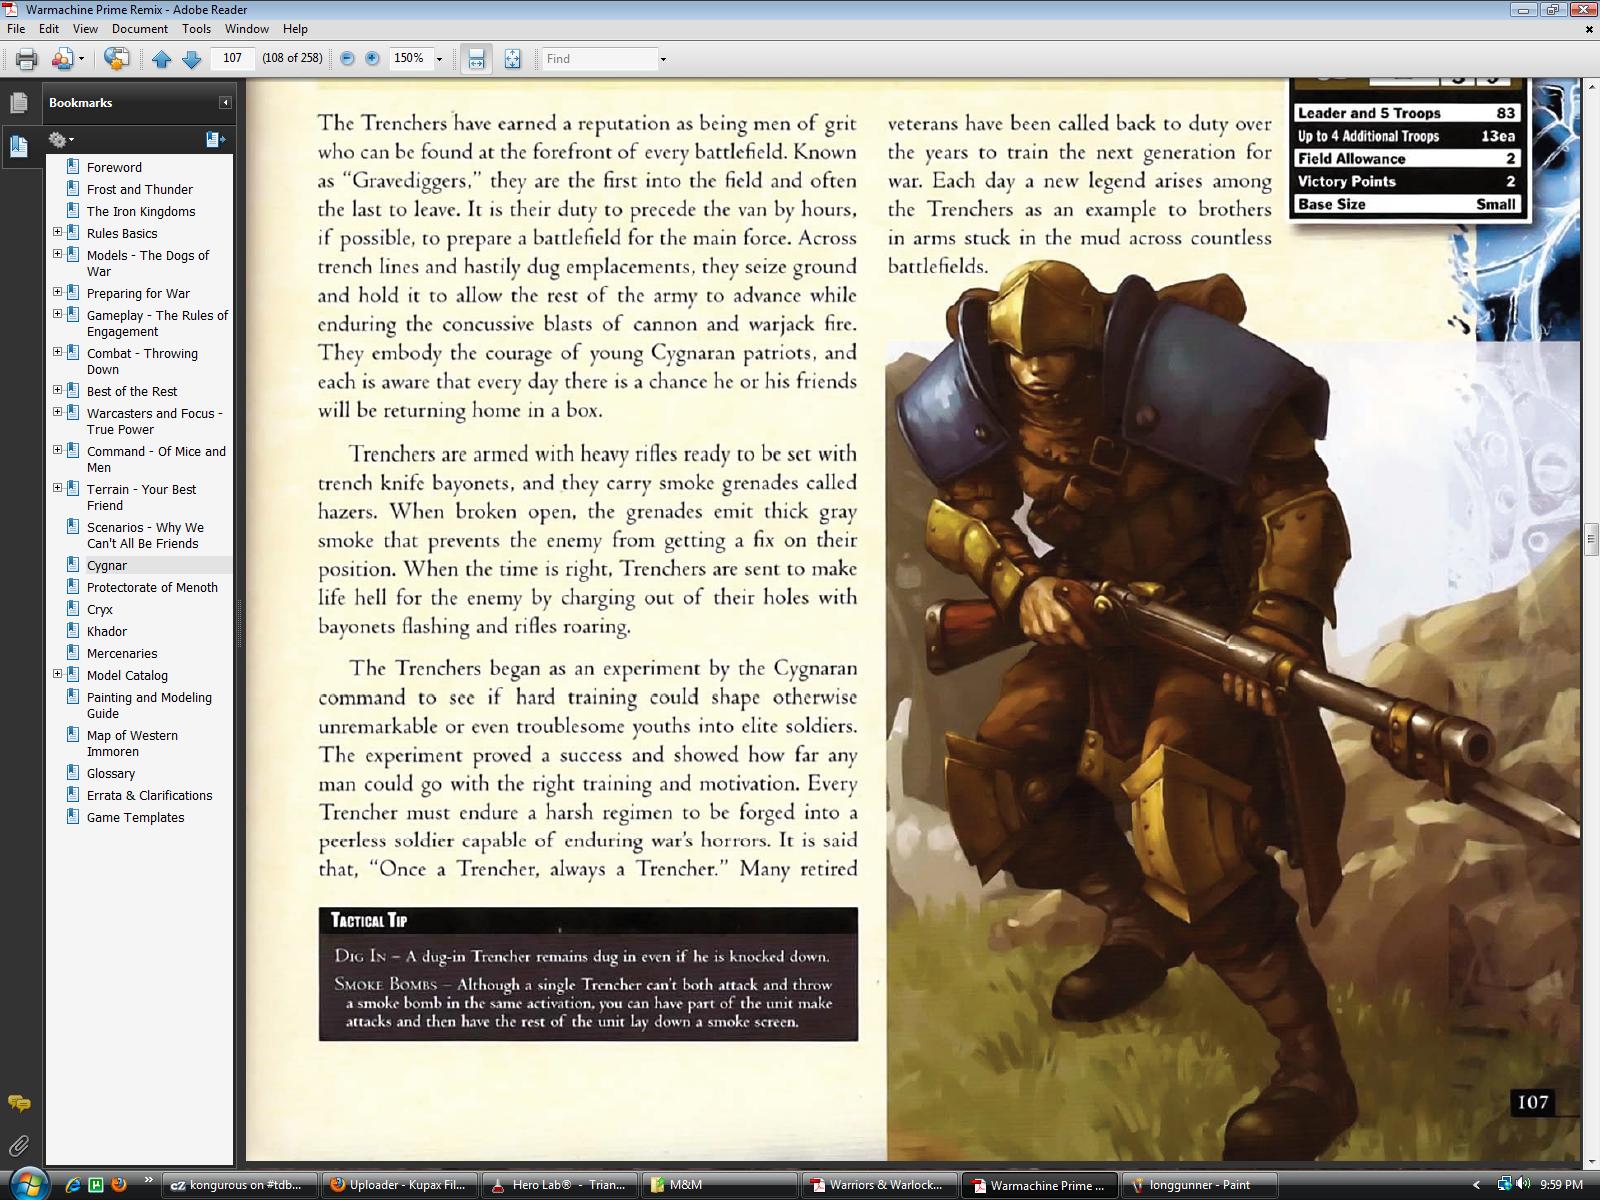Open the collaborate people icon
Image resolution: width=1600 pixels, height=1200 pixels.
[62, 59]
